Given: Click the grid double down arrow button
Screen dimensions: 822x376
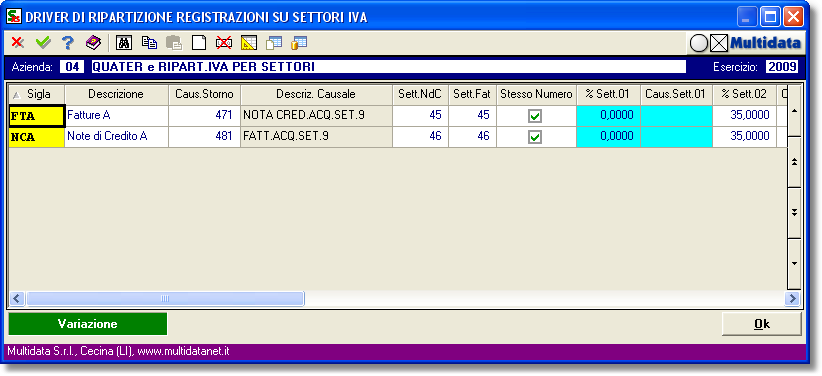Looking at the screenshot, I should [x=794, y=213].
